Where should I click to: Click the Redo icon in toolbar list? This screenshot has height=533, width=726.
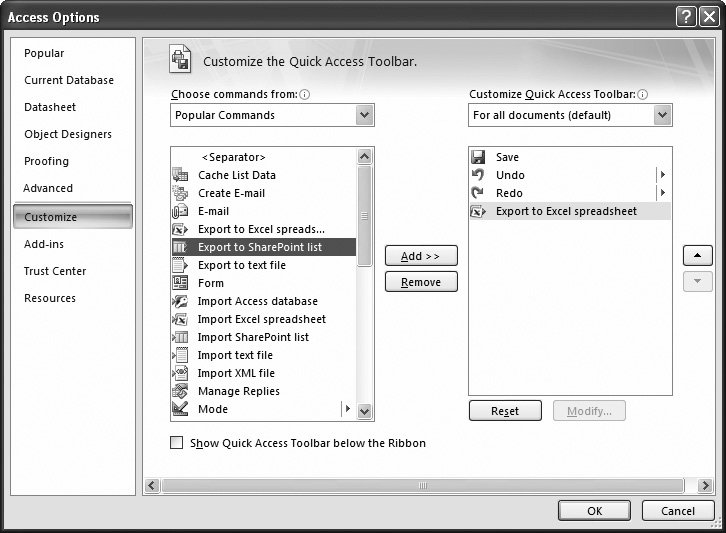(x=478, y=193)
